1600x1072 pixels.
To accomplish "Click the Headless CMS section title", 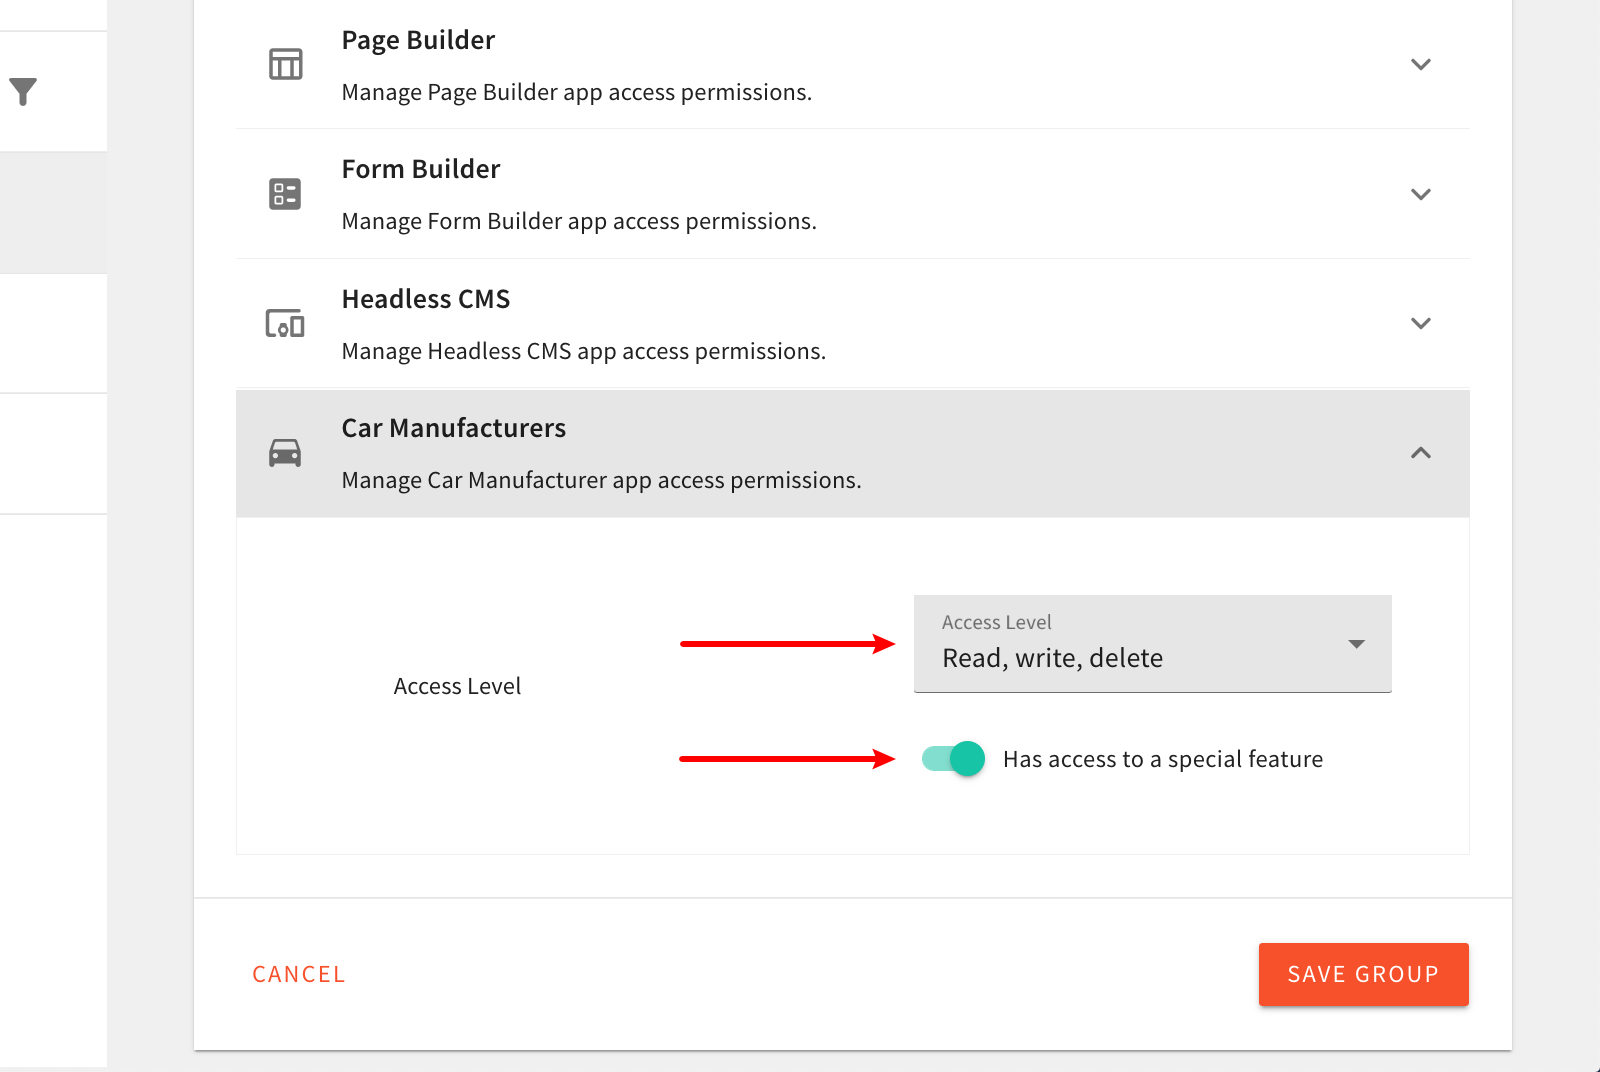I will pyautogui.click(x=426, y=299).
